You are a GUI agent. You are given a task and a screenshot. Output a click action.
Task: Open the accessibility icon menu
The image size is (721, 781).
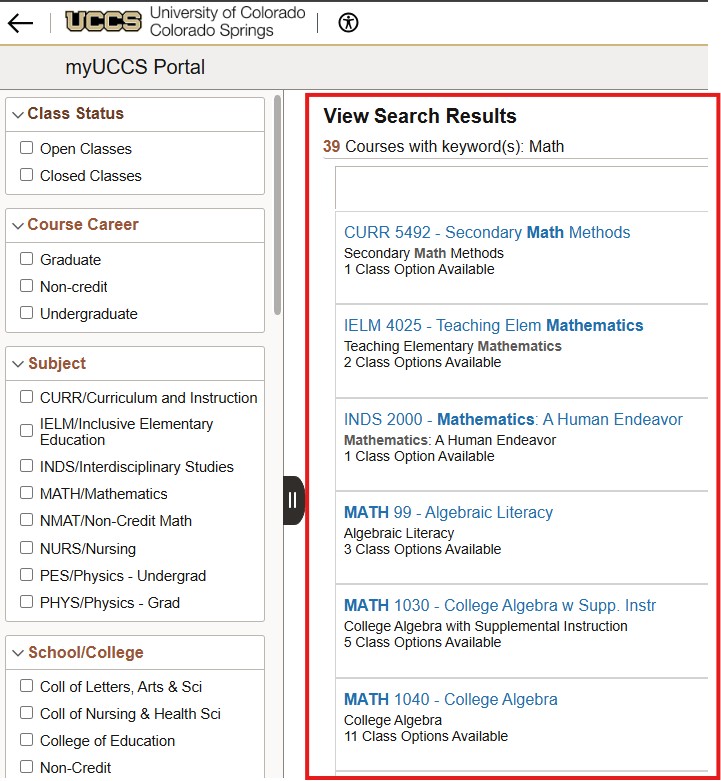pos(348,23)
